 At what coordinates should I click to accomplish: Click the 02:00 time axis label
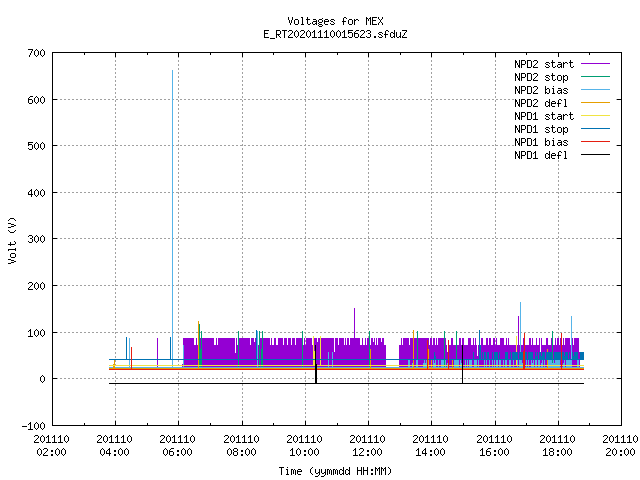(x=51, y=452)
